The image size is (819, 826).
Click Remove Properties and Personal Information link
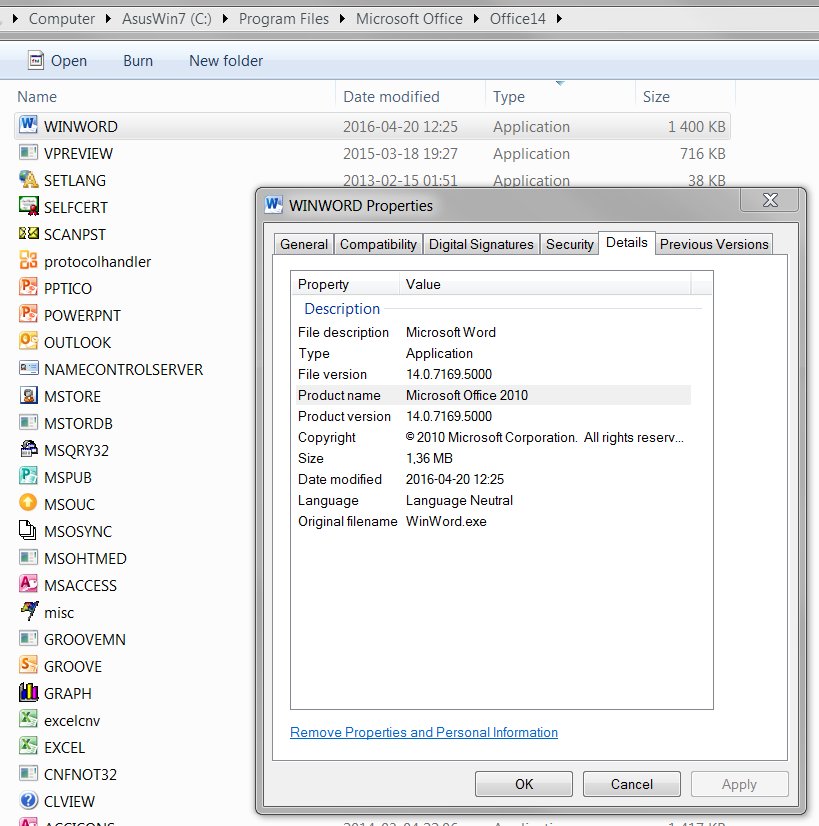pyautogui.click(x=424, y=733)
